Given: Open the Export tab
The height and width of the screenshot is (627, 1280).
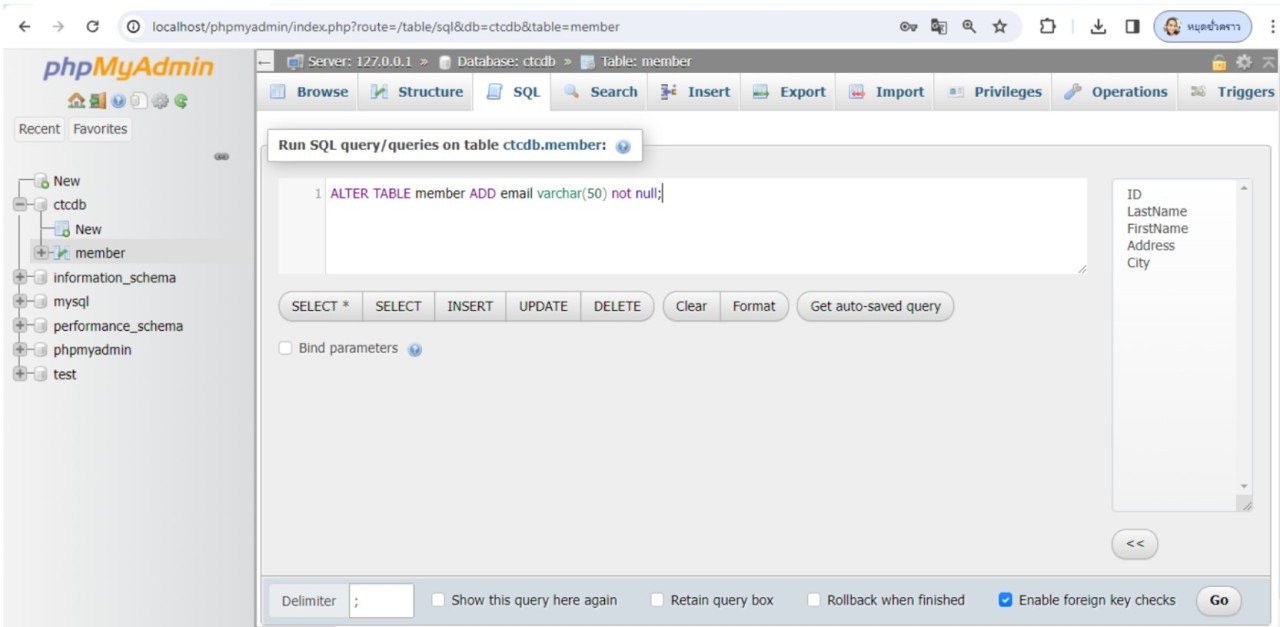Looking at the screenshot, I should tap(789, 92).
